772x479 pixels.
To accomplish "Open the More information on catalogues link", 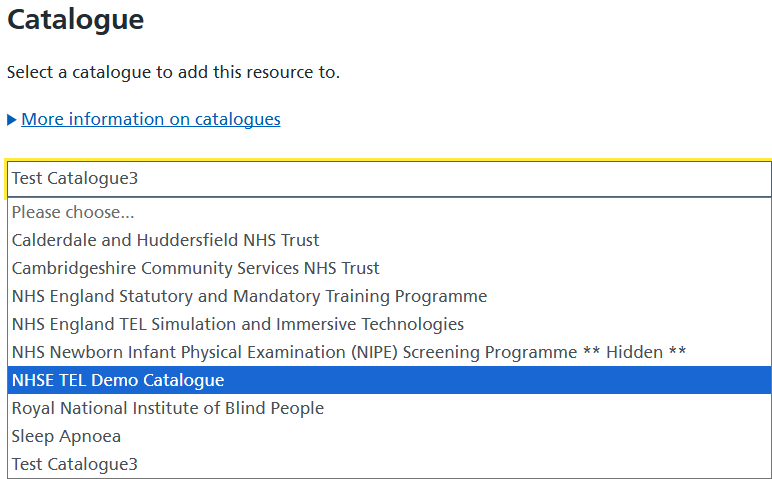I will point(151,119).
